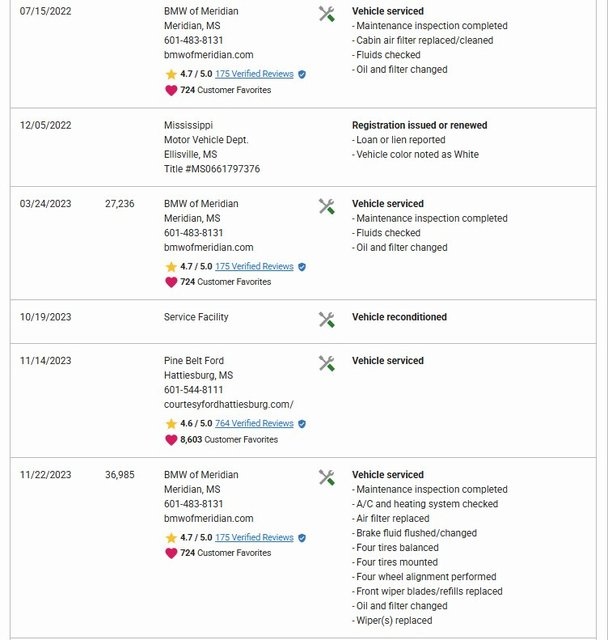This screenshot has height=640, width=608.
Task: View 175 Verified Reviews in the 11/22/2023 entry
Action: point(254,538)
